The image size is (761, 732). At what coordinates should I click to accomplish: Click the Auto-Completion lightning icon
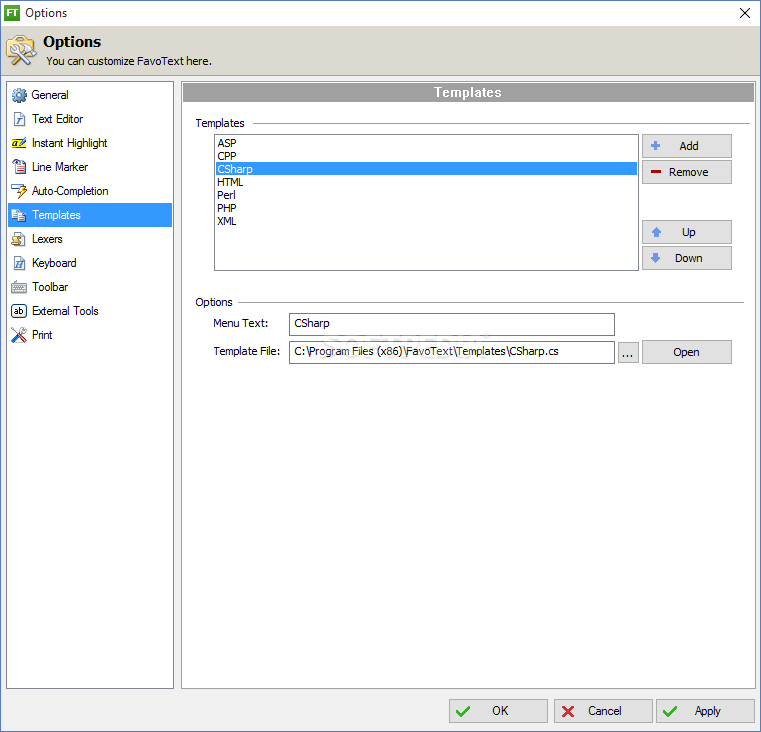click(x=19, y=191)
